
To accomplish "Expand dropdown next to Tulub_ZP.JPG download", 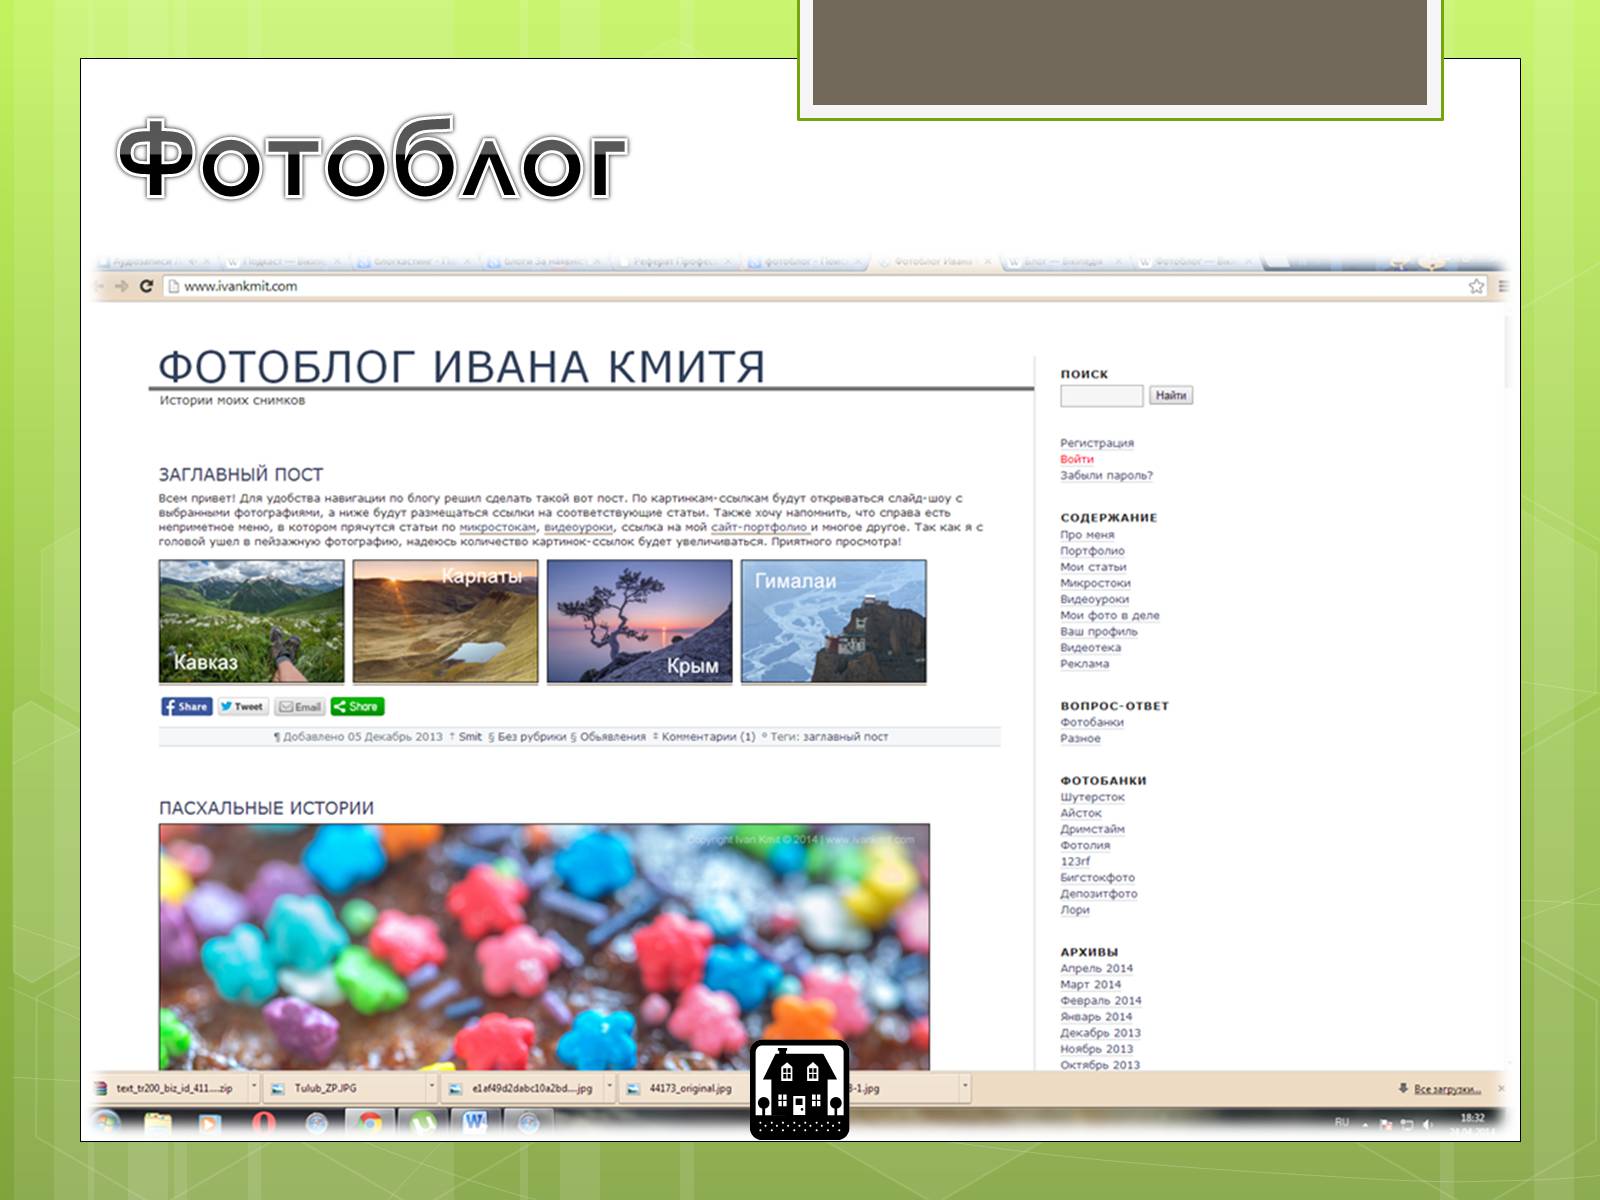I will pos(432,1088).
